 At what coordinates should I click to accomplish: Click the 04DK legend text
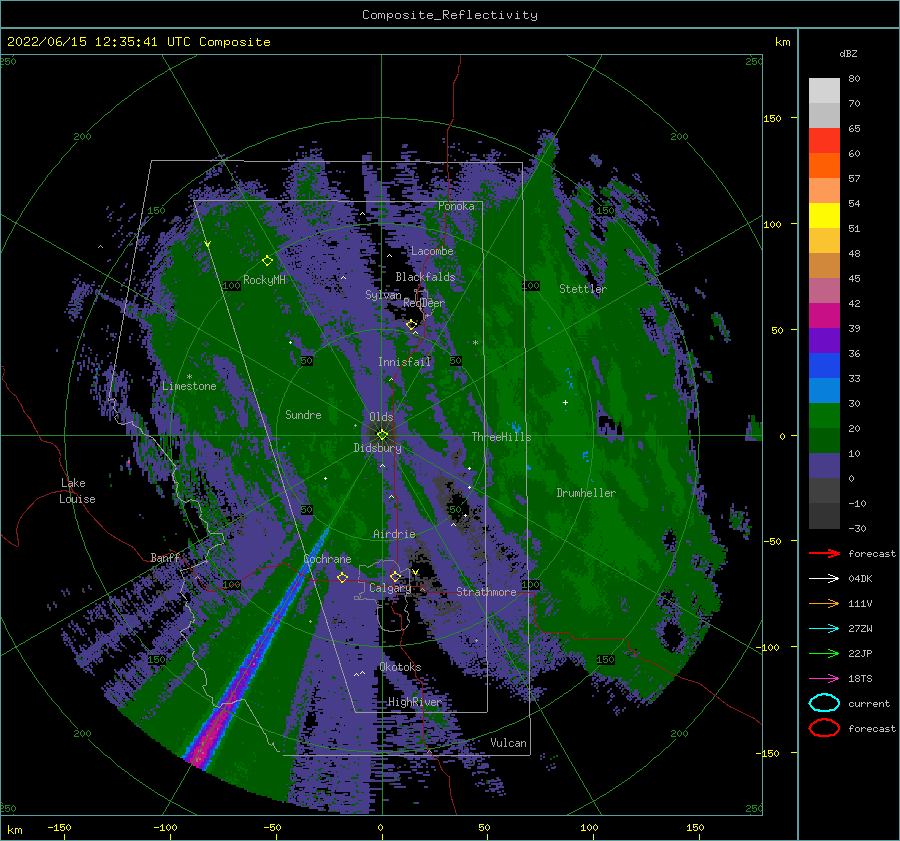tap(860, 579)
